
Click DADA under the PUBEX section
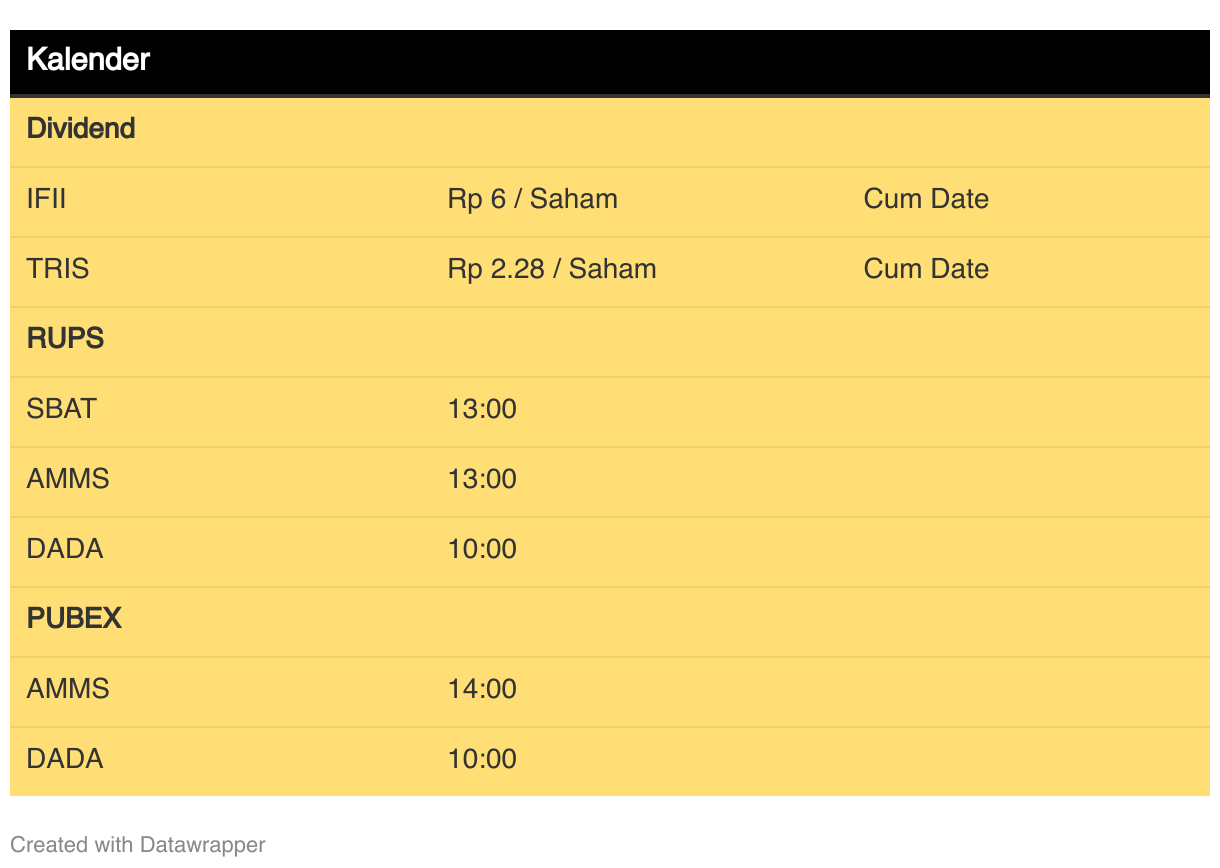(65, 759)
